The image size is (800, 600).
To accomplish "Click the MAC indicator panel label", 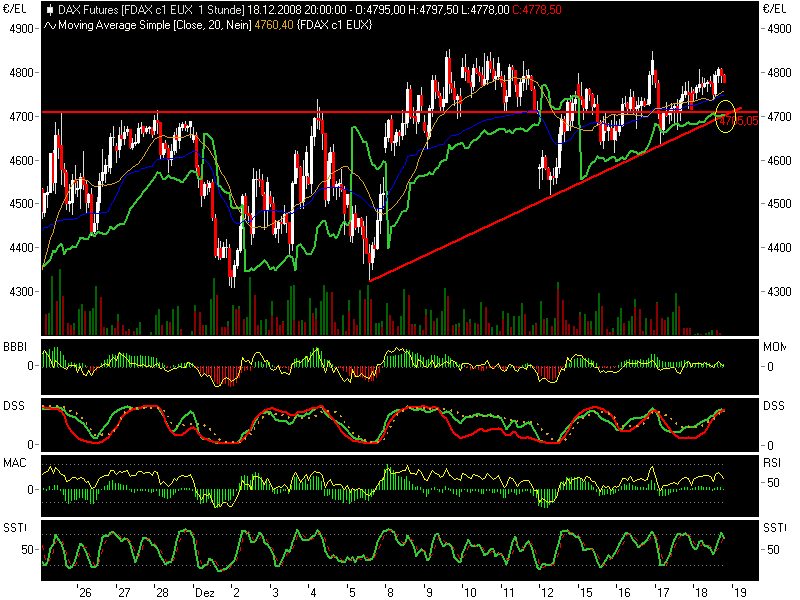I will [x=14, y=463].
